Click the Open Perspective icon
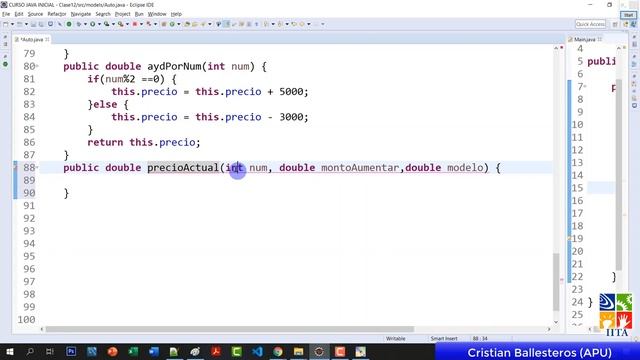The height and width of the screenshot is (360, 640). [615, 24]
